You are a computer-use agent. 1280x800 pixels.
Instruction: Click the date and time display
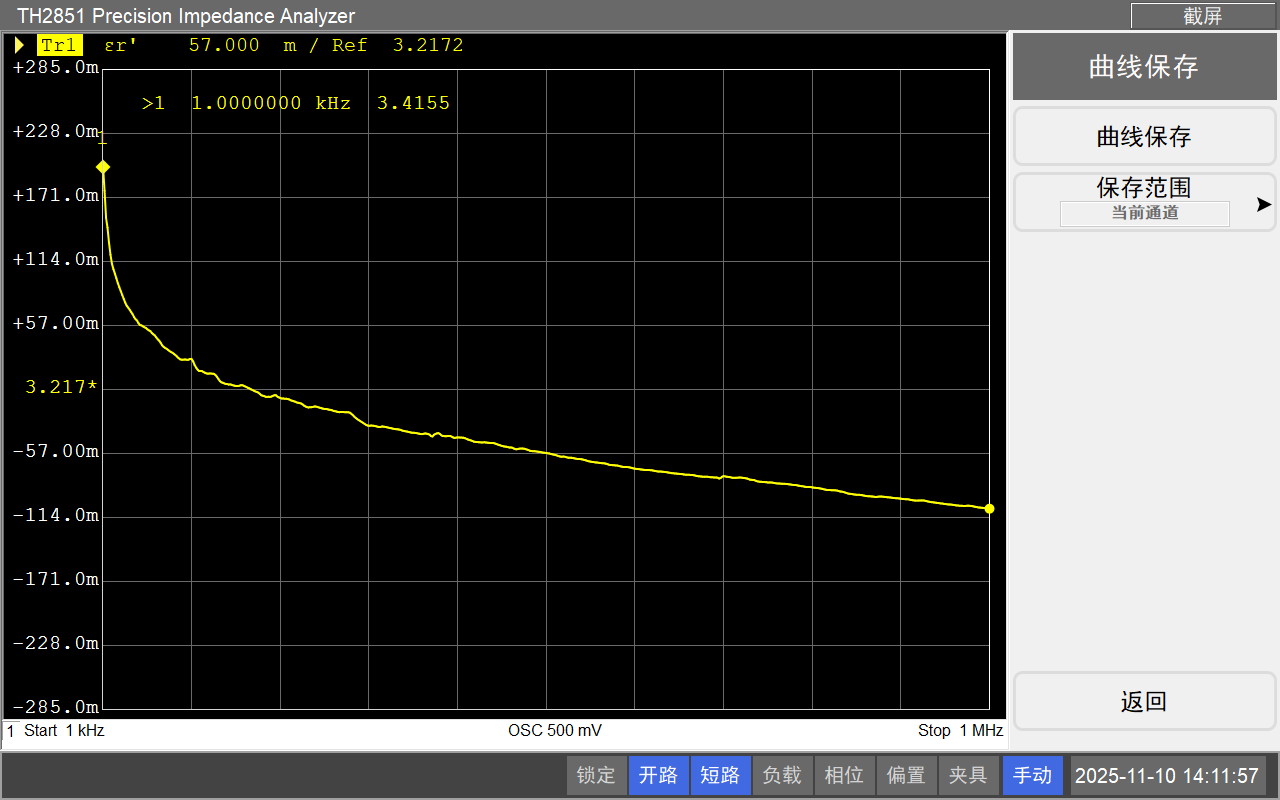(x=1166, y=775)
